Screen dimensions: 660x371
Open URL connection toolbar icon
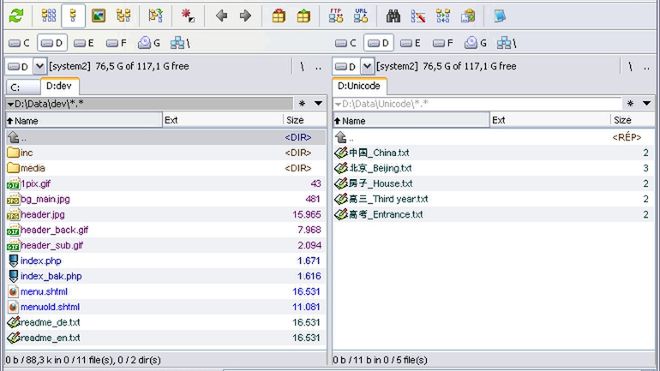tap(361, 16)
